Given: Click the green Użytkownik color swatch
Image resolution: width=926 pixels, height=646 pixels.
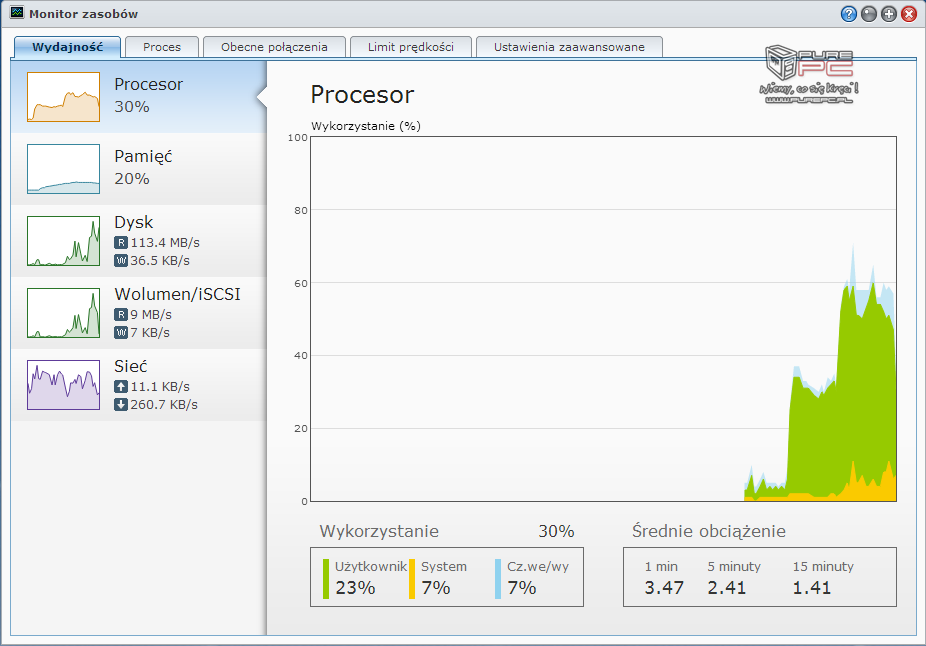Looking at the screenshot, I should [326, 579].
